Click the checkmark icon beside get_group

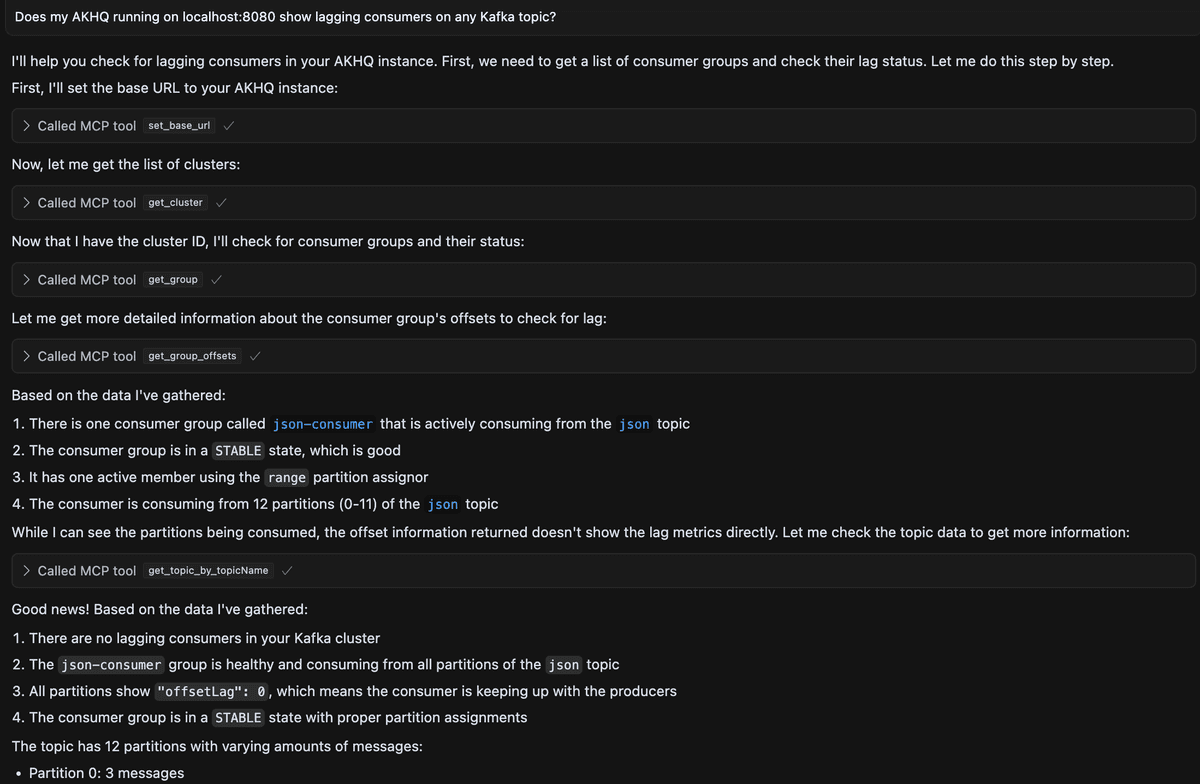click(x=217, y=280)
